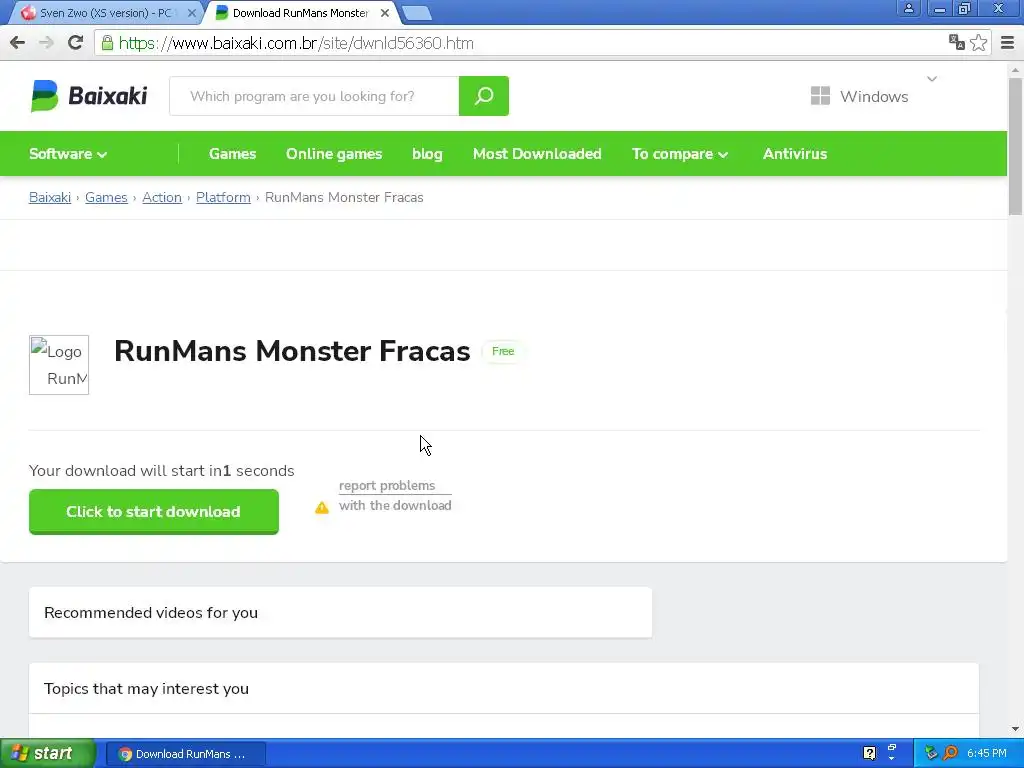
Task: Click the vertical scrollbar thumb
Action: [1015, 145]
